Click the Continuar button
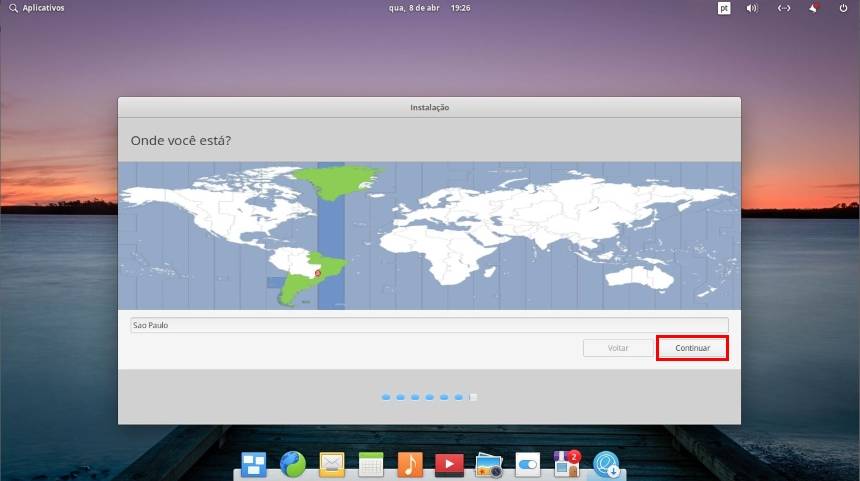 [x=692, y=348]
